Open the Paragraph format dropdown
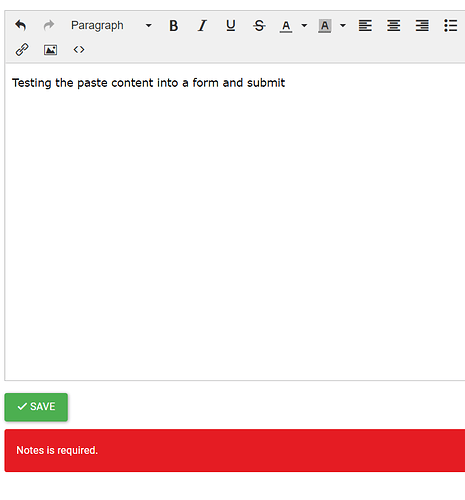 click(x=111, y=25)
